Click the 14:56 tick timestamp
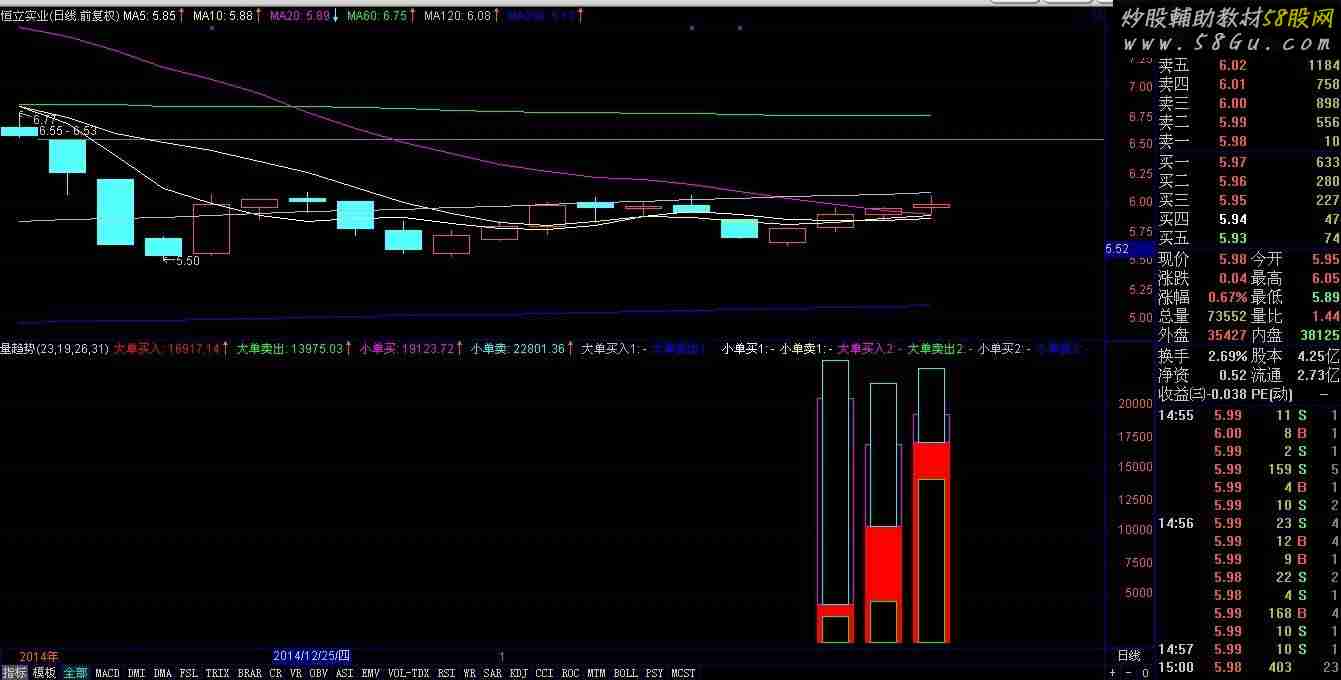The width and height of the screenshot is (1341, 680). 1176,523
